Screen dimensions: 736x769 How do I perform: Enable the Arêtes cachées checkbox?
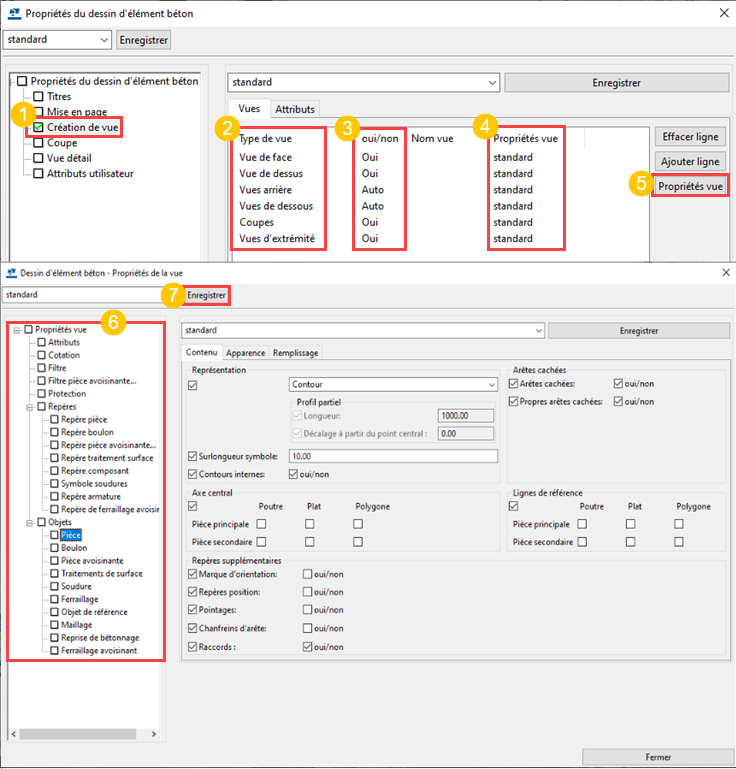tap(514, 384)
